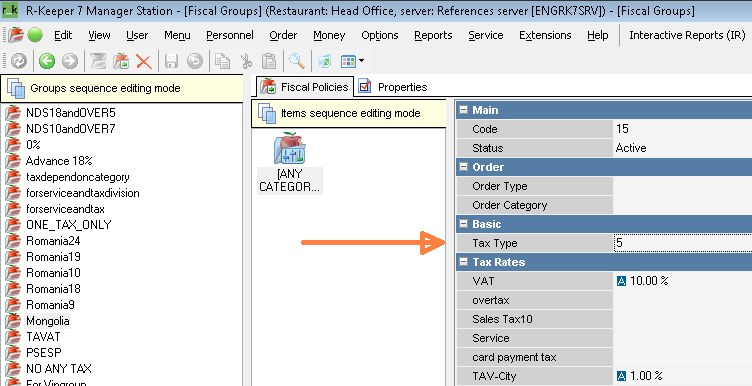Viewport: 752px width, 386px height.
Task: Open the Menu menu
Action: [177, 35]
